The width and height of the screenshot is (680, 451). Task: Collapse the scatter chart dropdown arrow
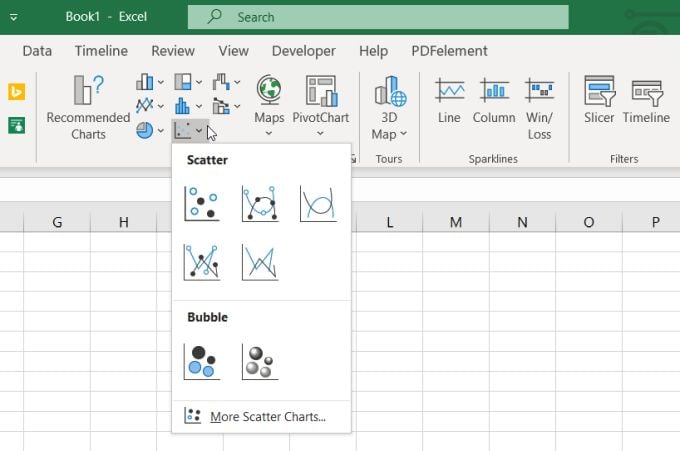point(199,131)
